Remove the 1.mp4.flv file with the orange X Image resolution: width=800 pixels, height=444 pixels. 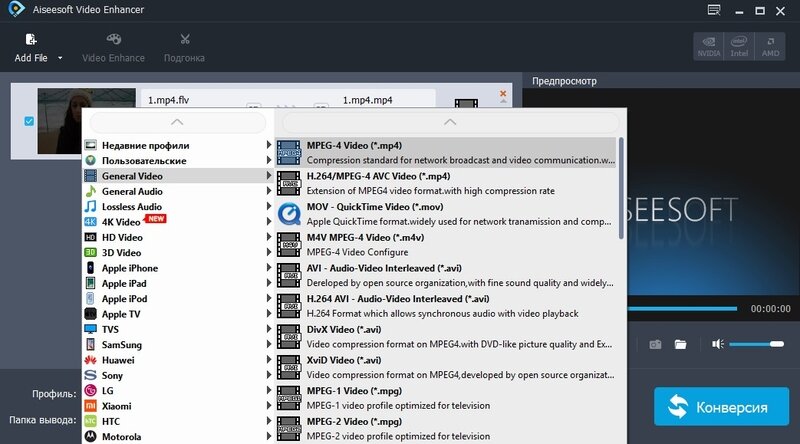[x=503, y=93]
